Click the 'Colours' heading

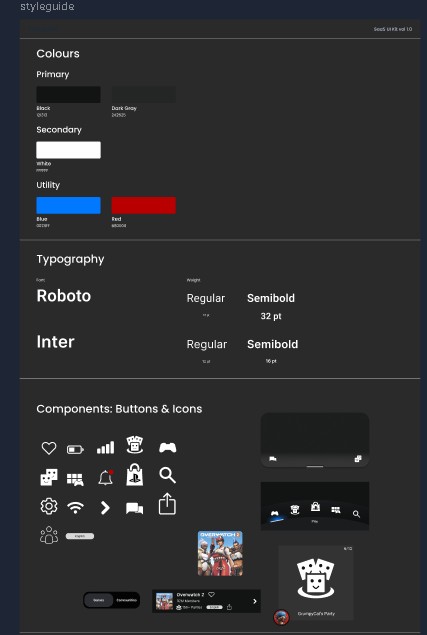(x=58, y=53)
